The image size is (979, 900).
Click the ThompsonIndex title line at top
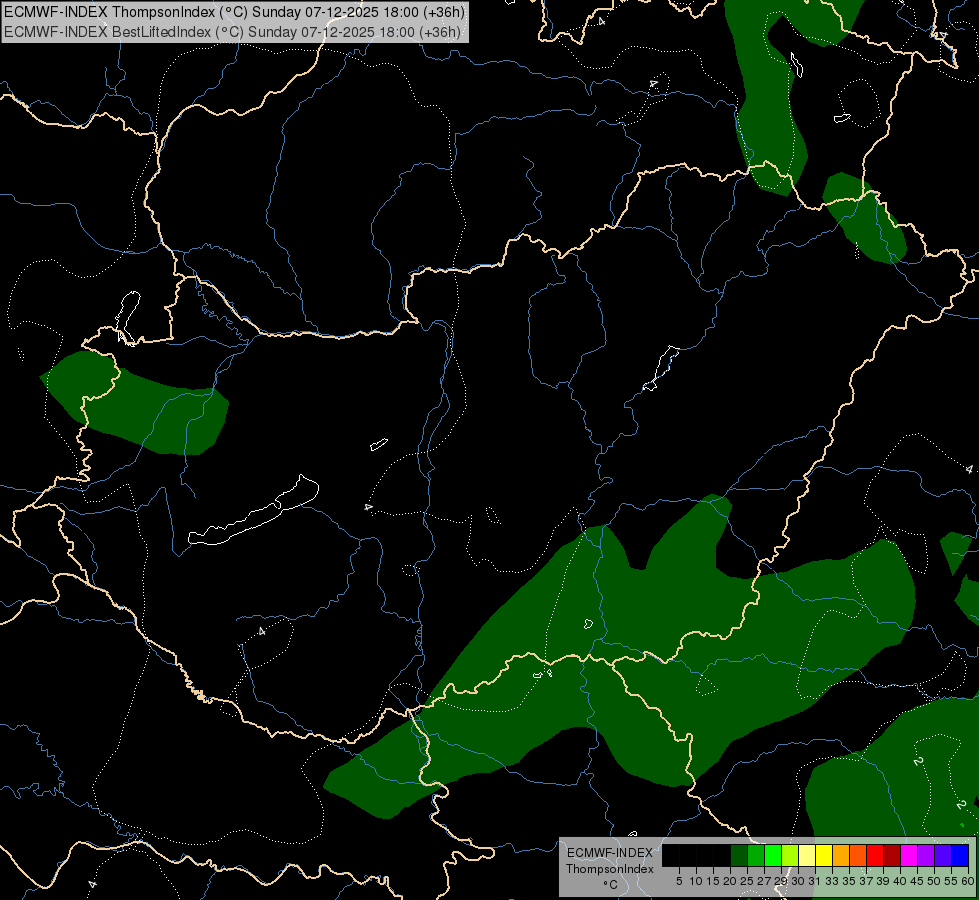click(234, 12)
